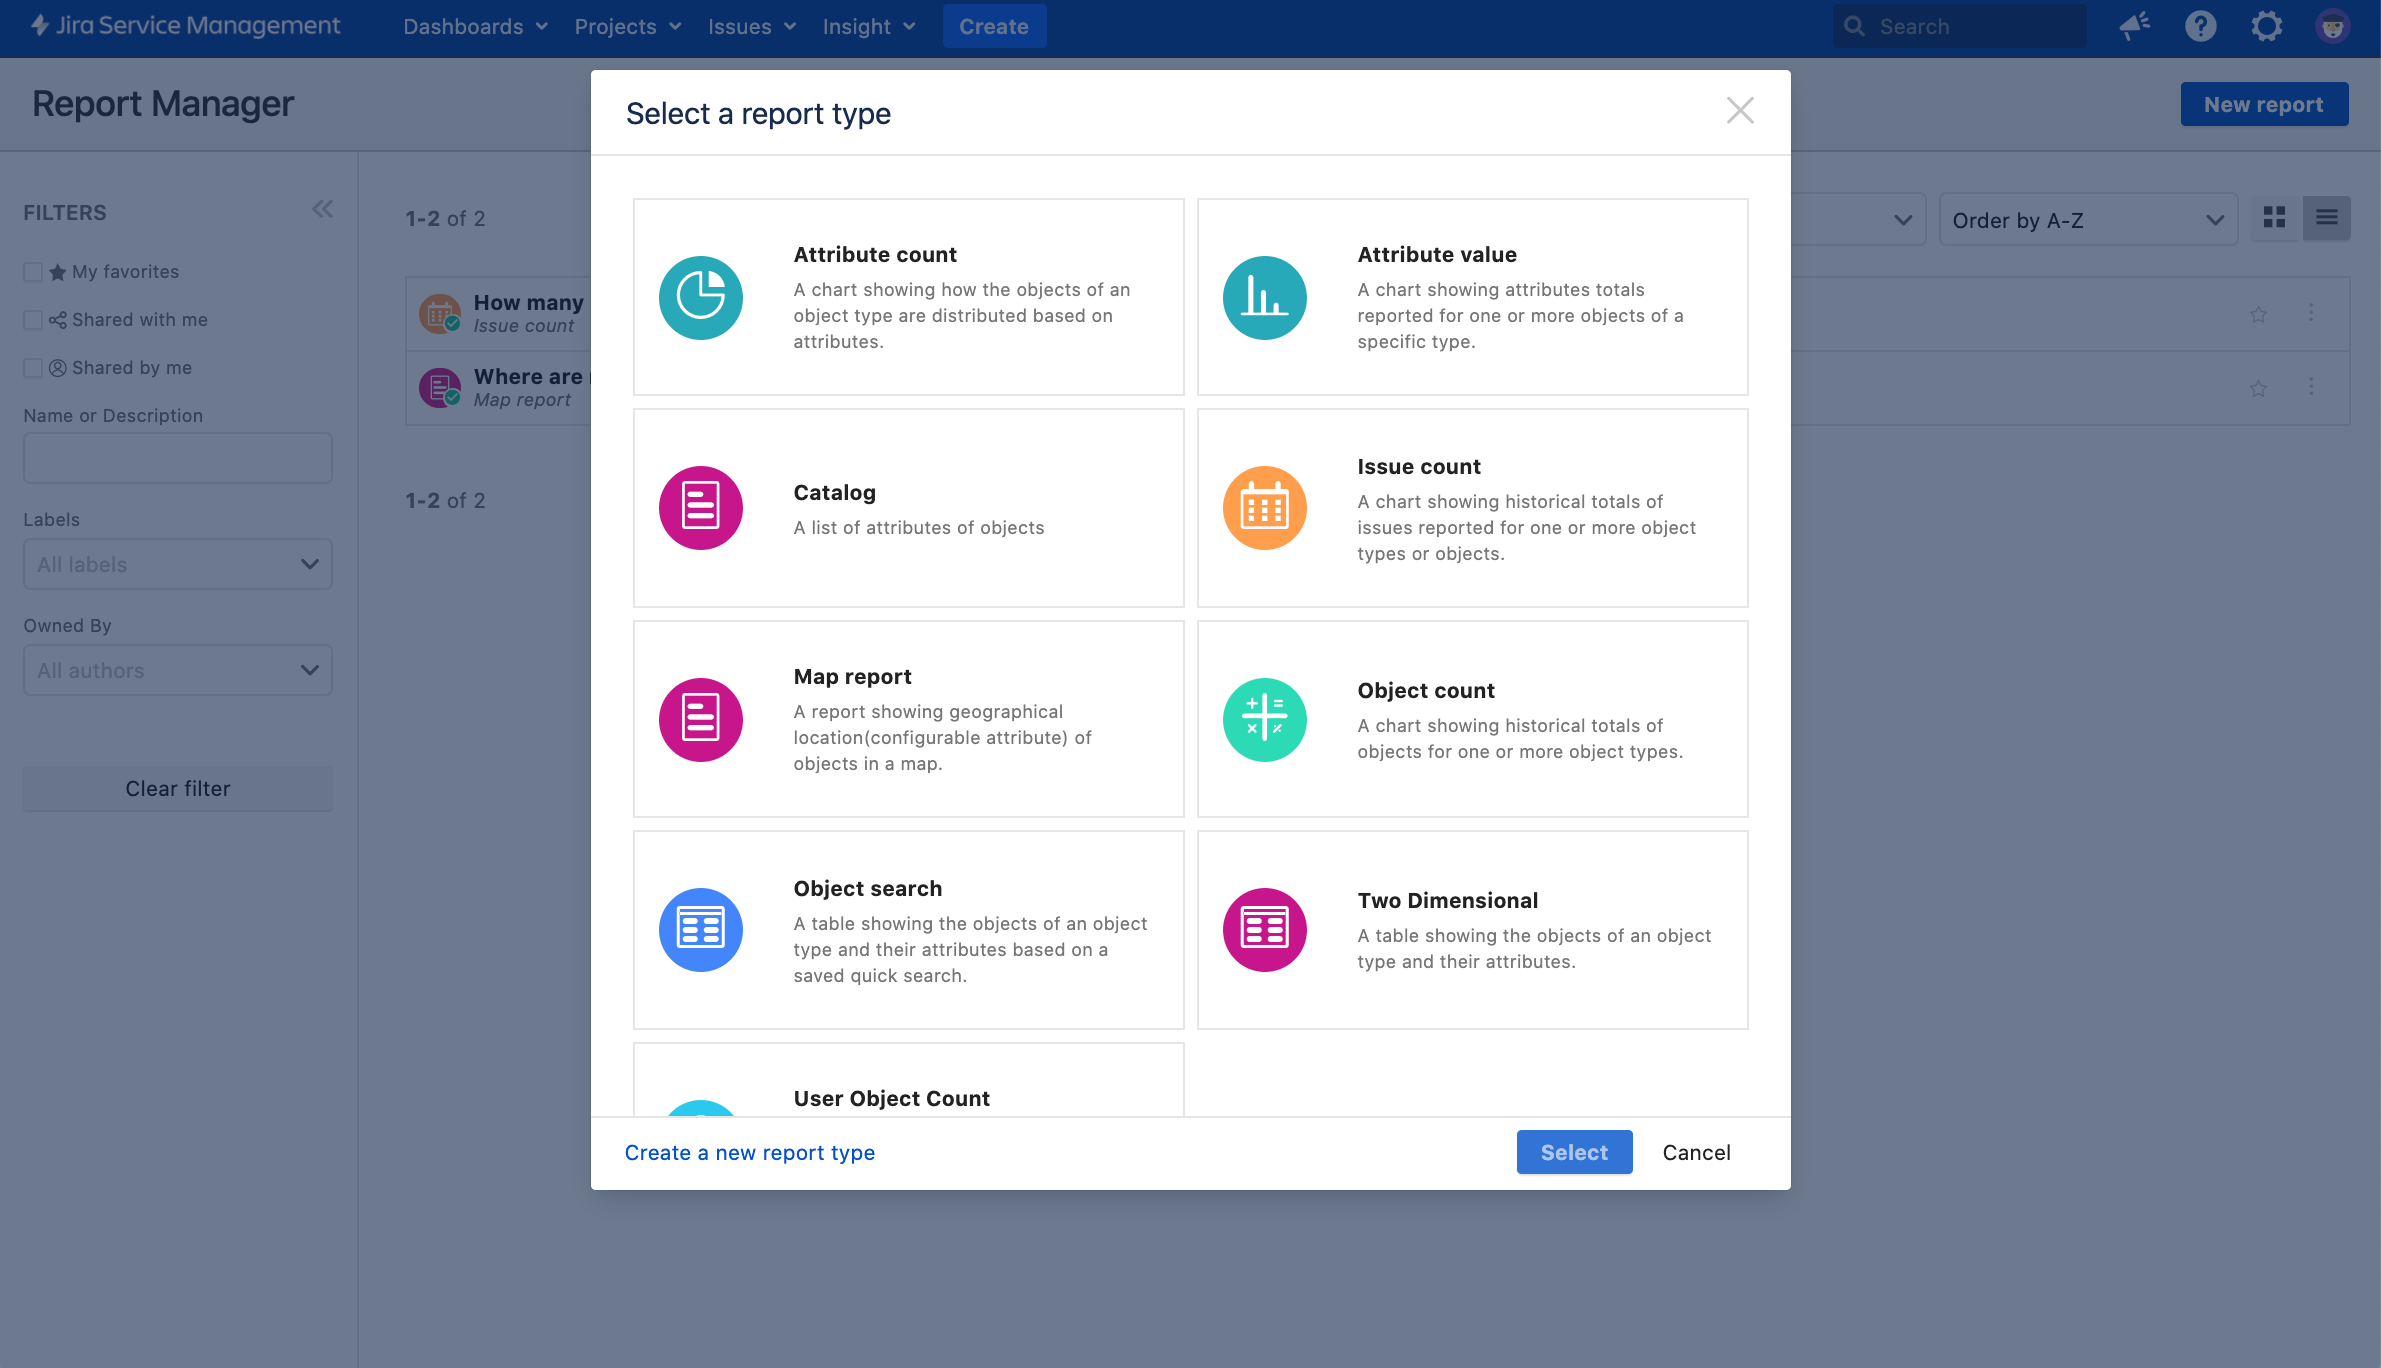Select the Attribute count pie chart icon

(x=700, y=298)
